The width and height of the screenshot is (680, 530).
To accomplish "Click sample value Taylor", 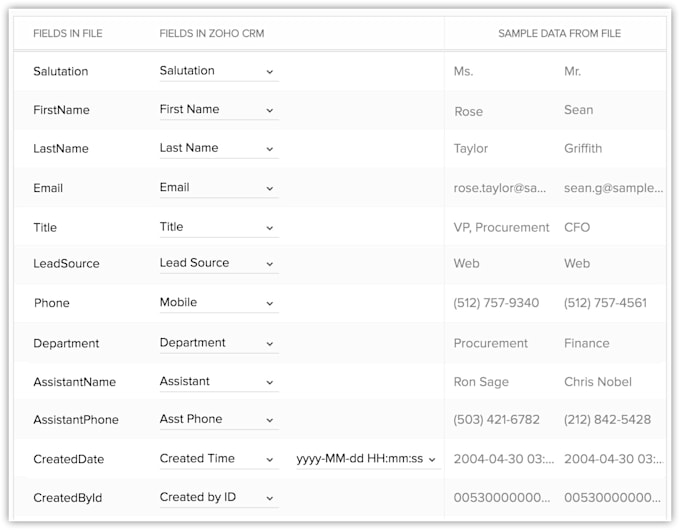I will [x=471, y=149].
